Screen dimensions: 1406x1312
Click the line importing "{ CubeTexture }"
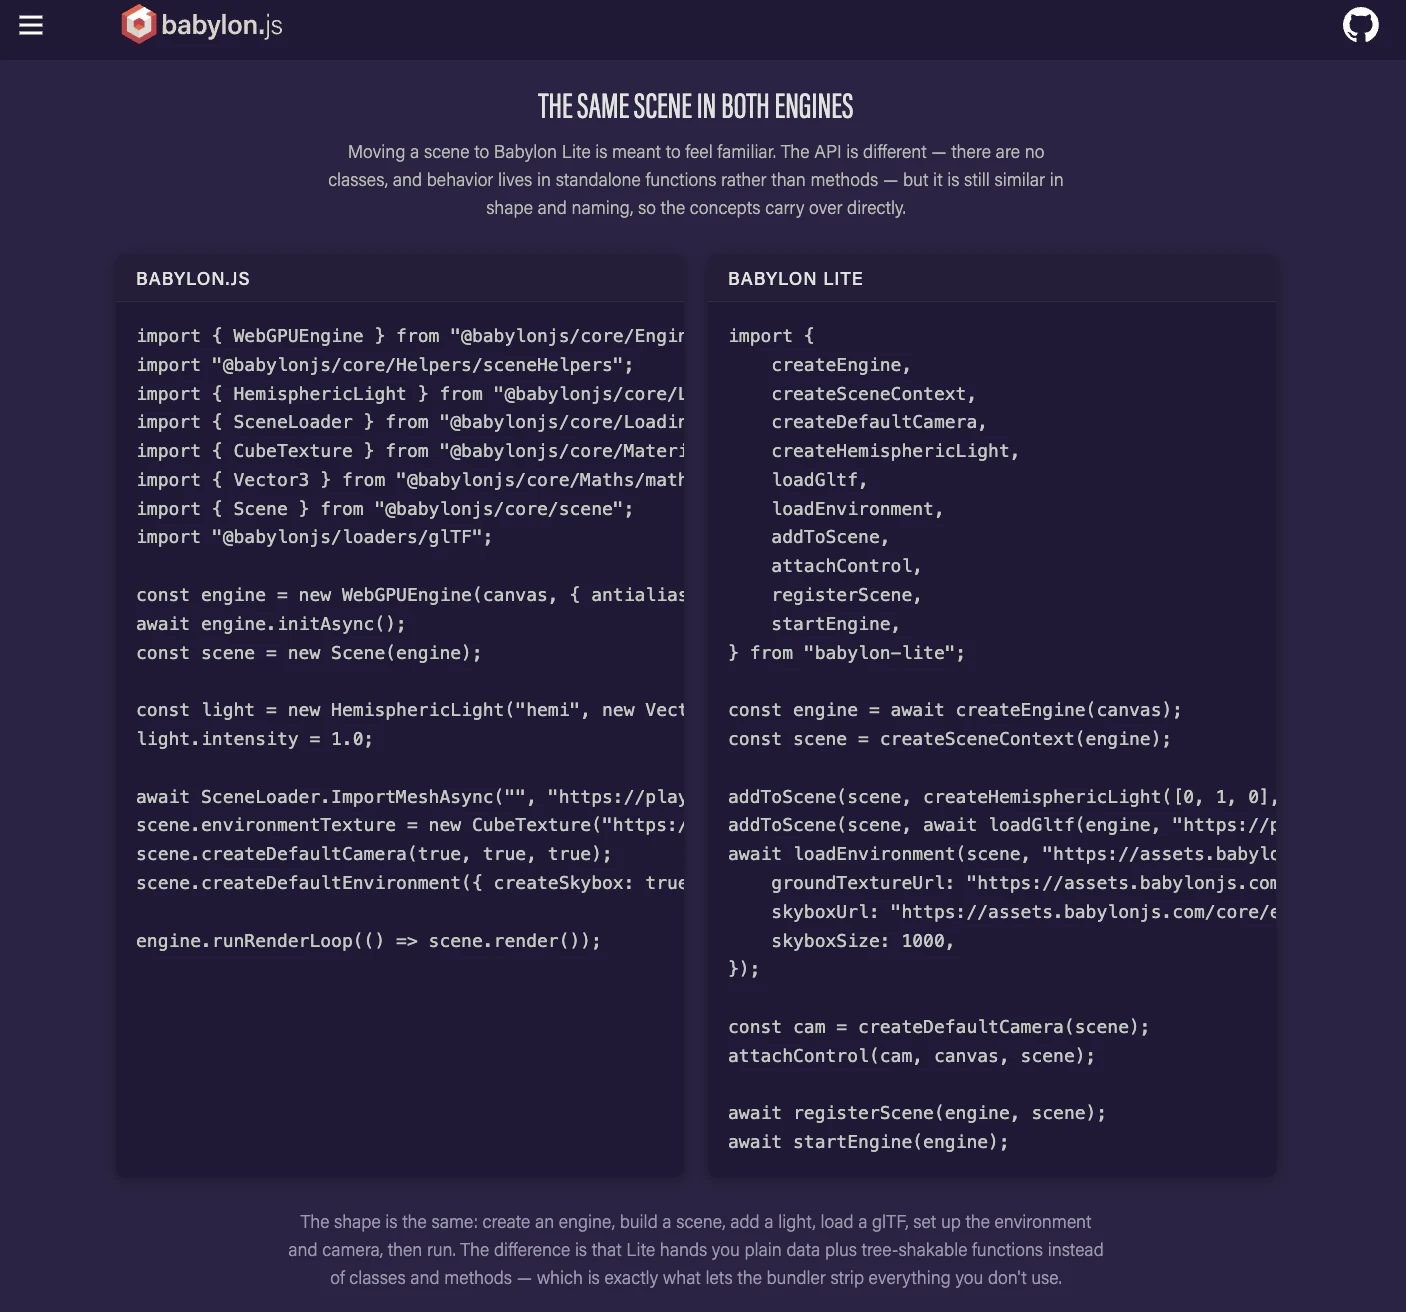coord(410,451)
